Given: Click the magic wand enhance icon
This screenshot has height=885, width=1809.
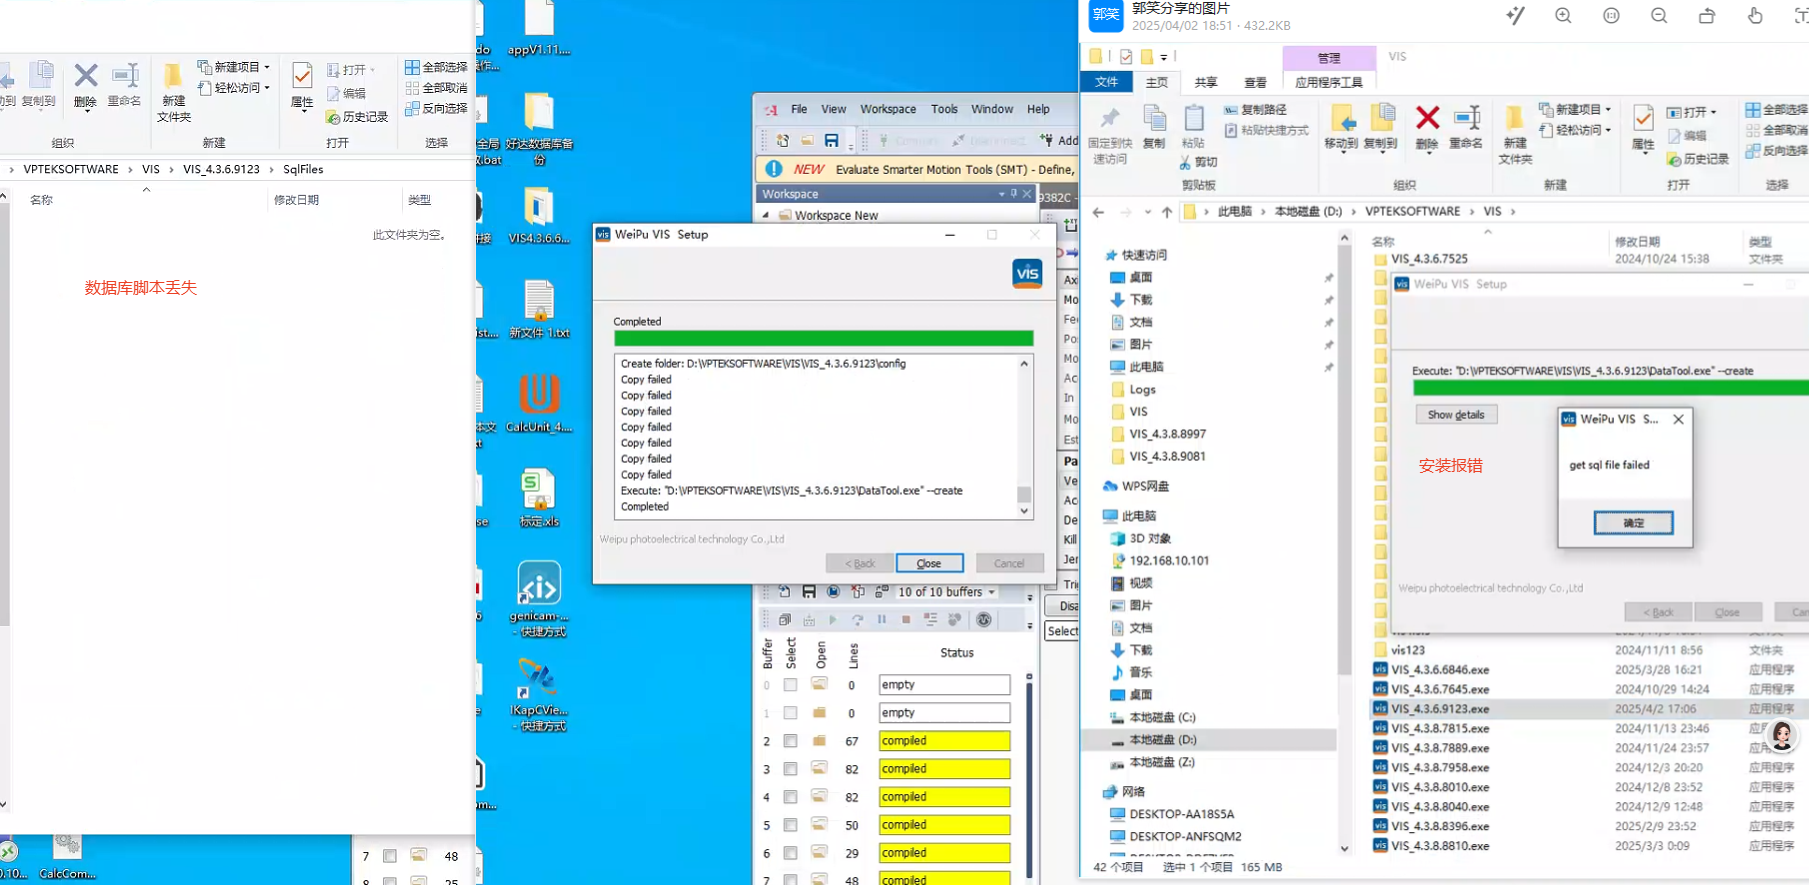Looking at the screenshot, I should click(1515, 16).
